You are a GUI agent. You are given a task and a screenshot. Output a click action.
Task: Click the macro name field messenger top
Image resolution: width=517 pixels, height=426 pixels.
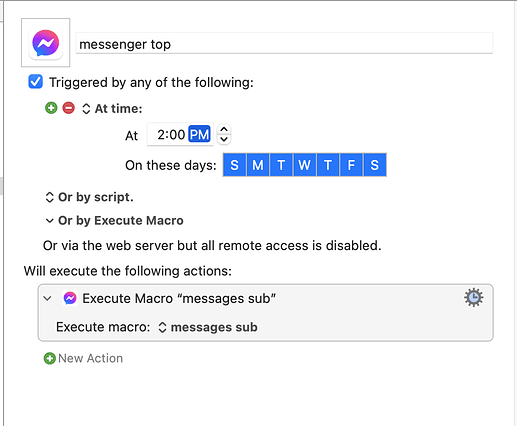pos(284,44)
